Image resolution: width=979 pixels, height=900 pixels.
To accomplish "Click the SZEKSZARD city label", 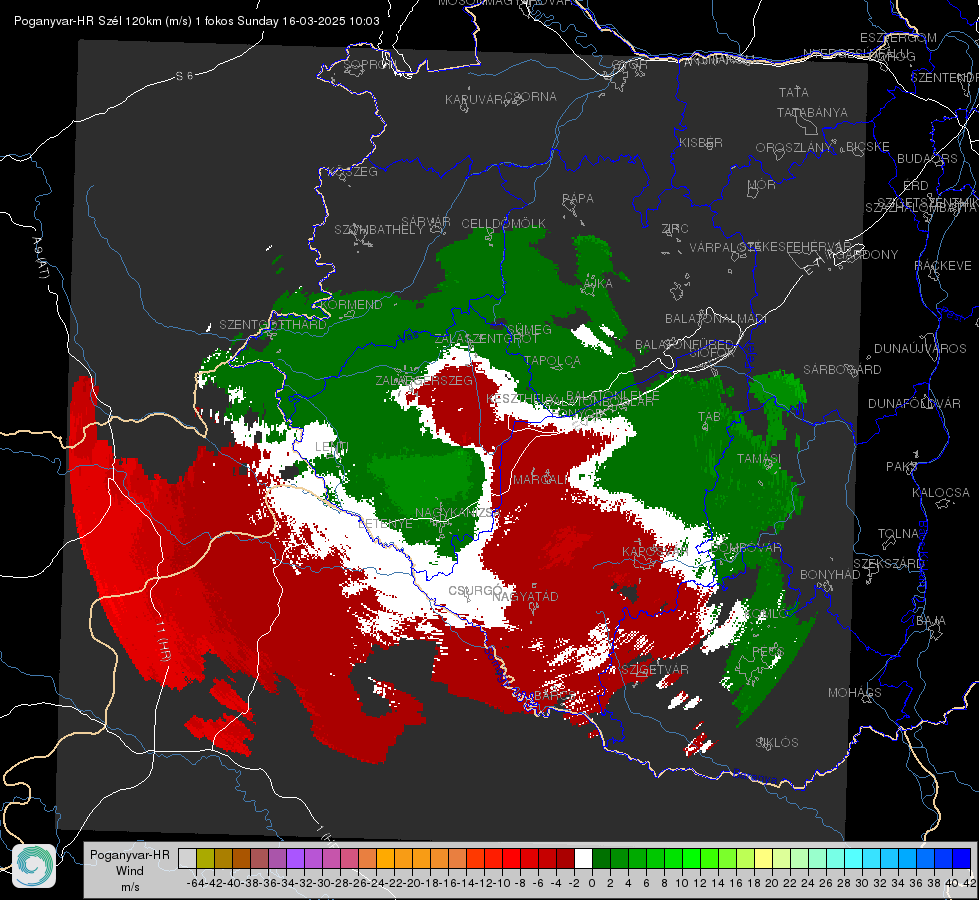I will (888, 564).
